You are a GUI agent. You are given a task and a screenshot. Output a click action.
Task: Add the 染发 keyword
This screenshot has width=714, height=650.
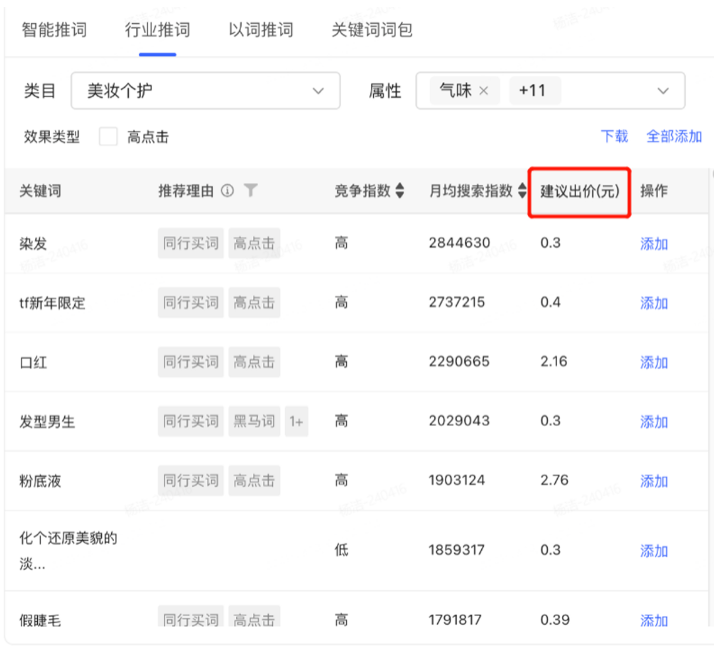pyautogui.click(x=654, y=244)
